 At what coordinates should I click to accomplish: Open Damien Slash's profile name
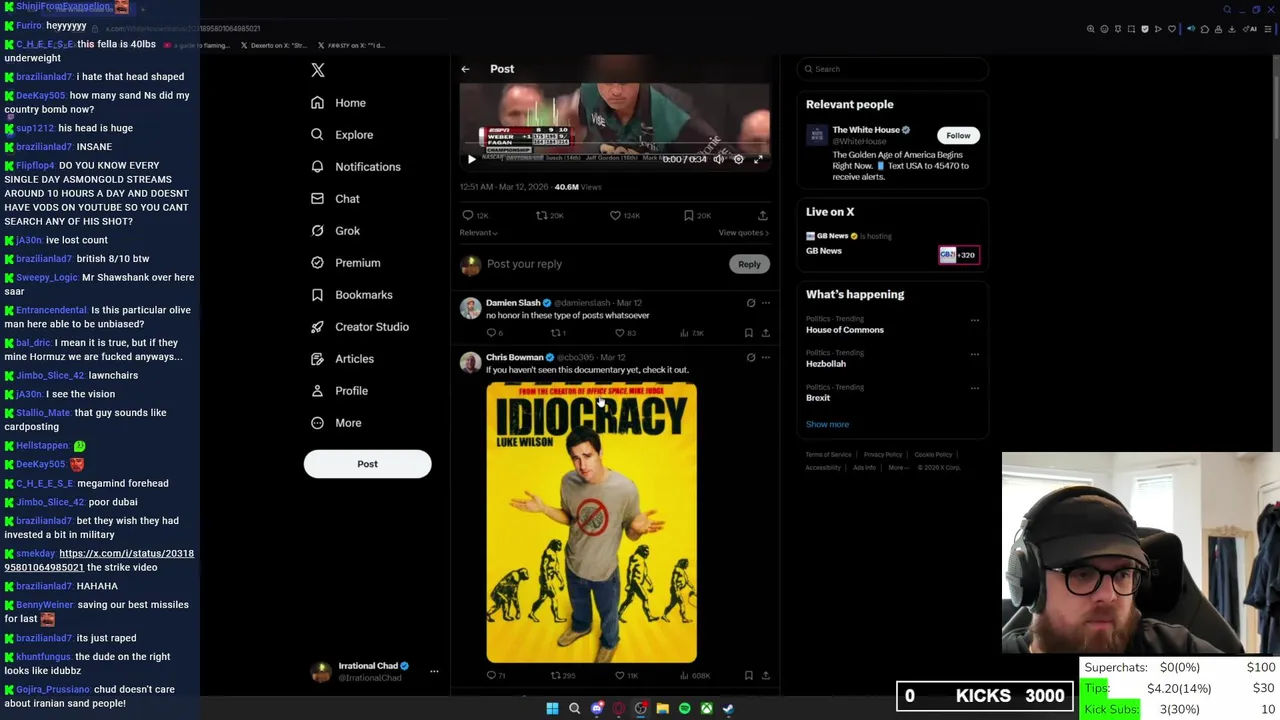[x=513, y=303]
